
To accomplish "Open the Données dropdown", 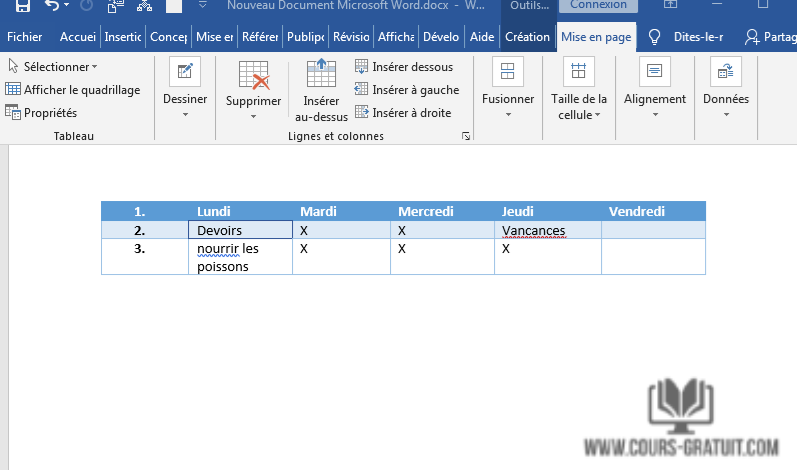I will 725,99.
